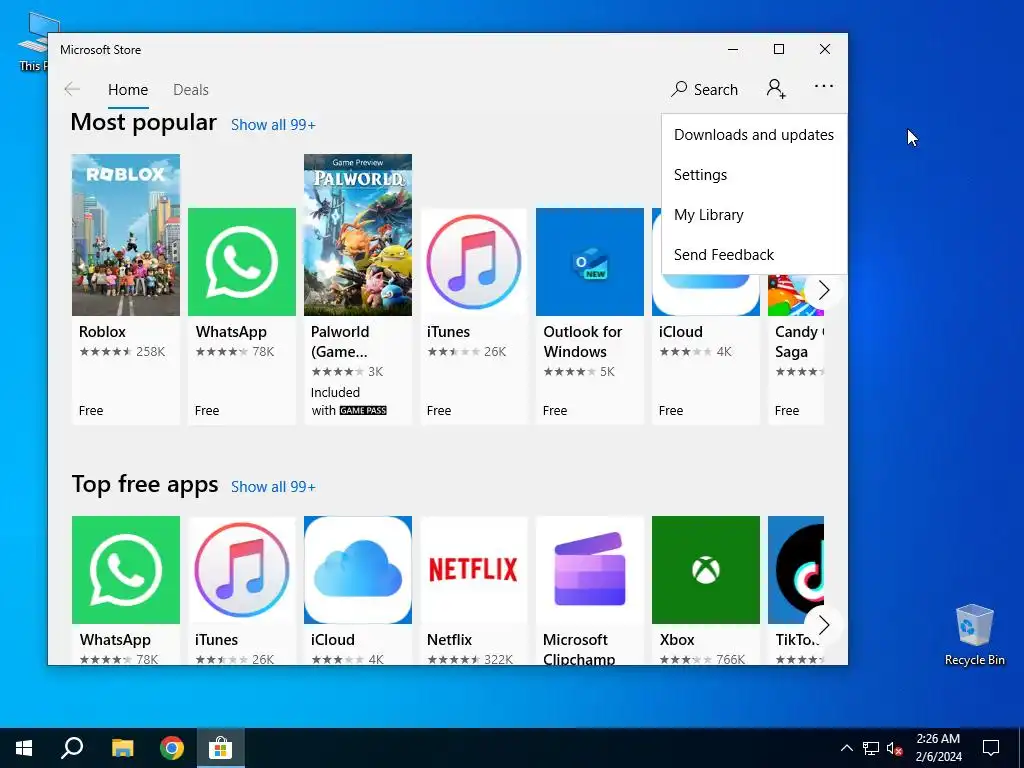Choose My Library in the menu
1024x768 pixels.
754,214
